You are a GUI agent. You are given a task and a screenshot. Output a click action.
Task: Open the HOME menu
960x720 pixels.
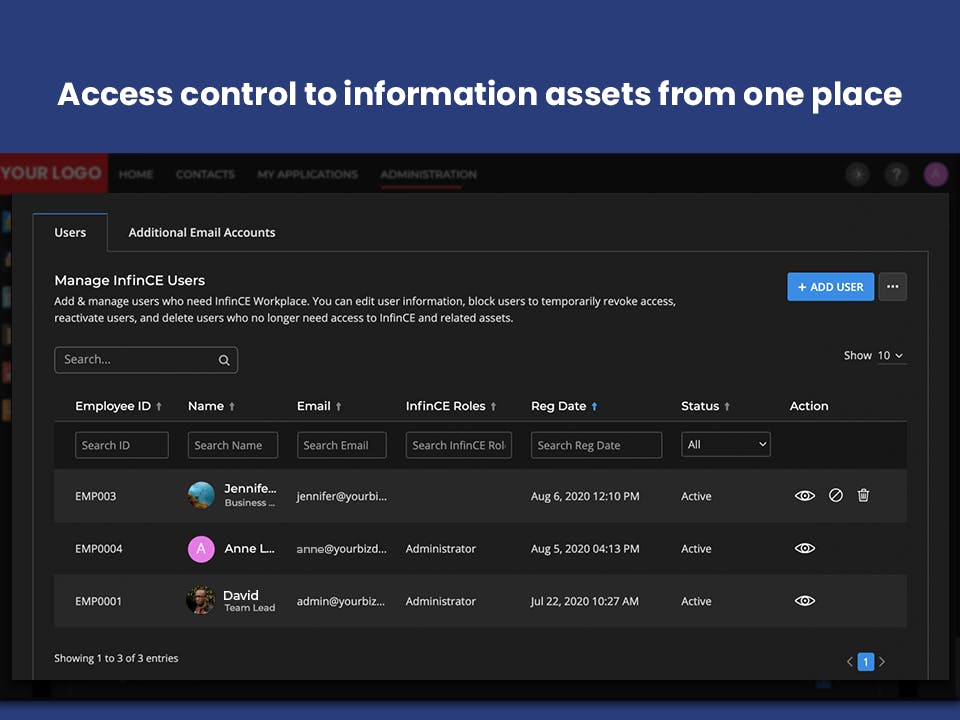tap(136, 174)
